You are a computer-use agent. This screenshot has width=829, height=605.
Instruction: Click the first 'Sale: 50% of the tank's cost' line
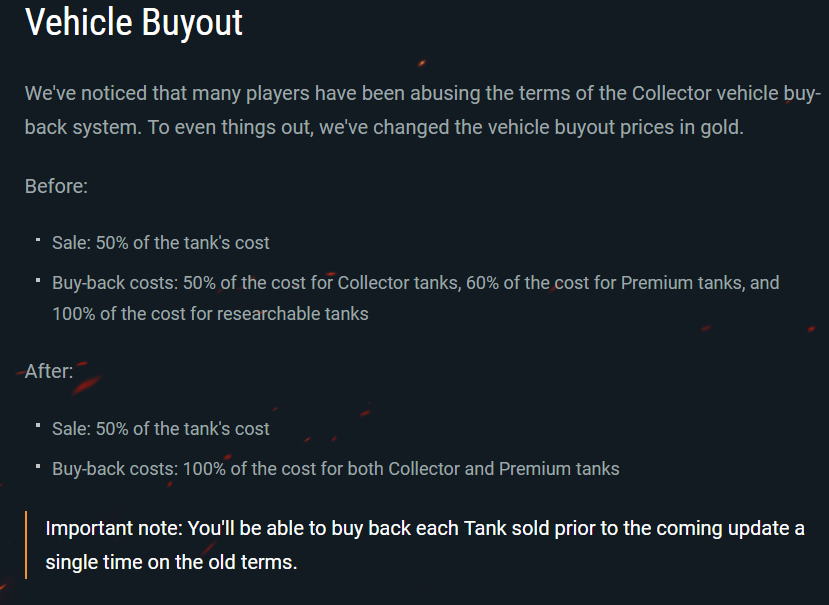161,243
